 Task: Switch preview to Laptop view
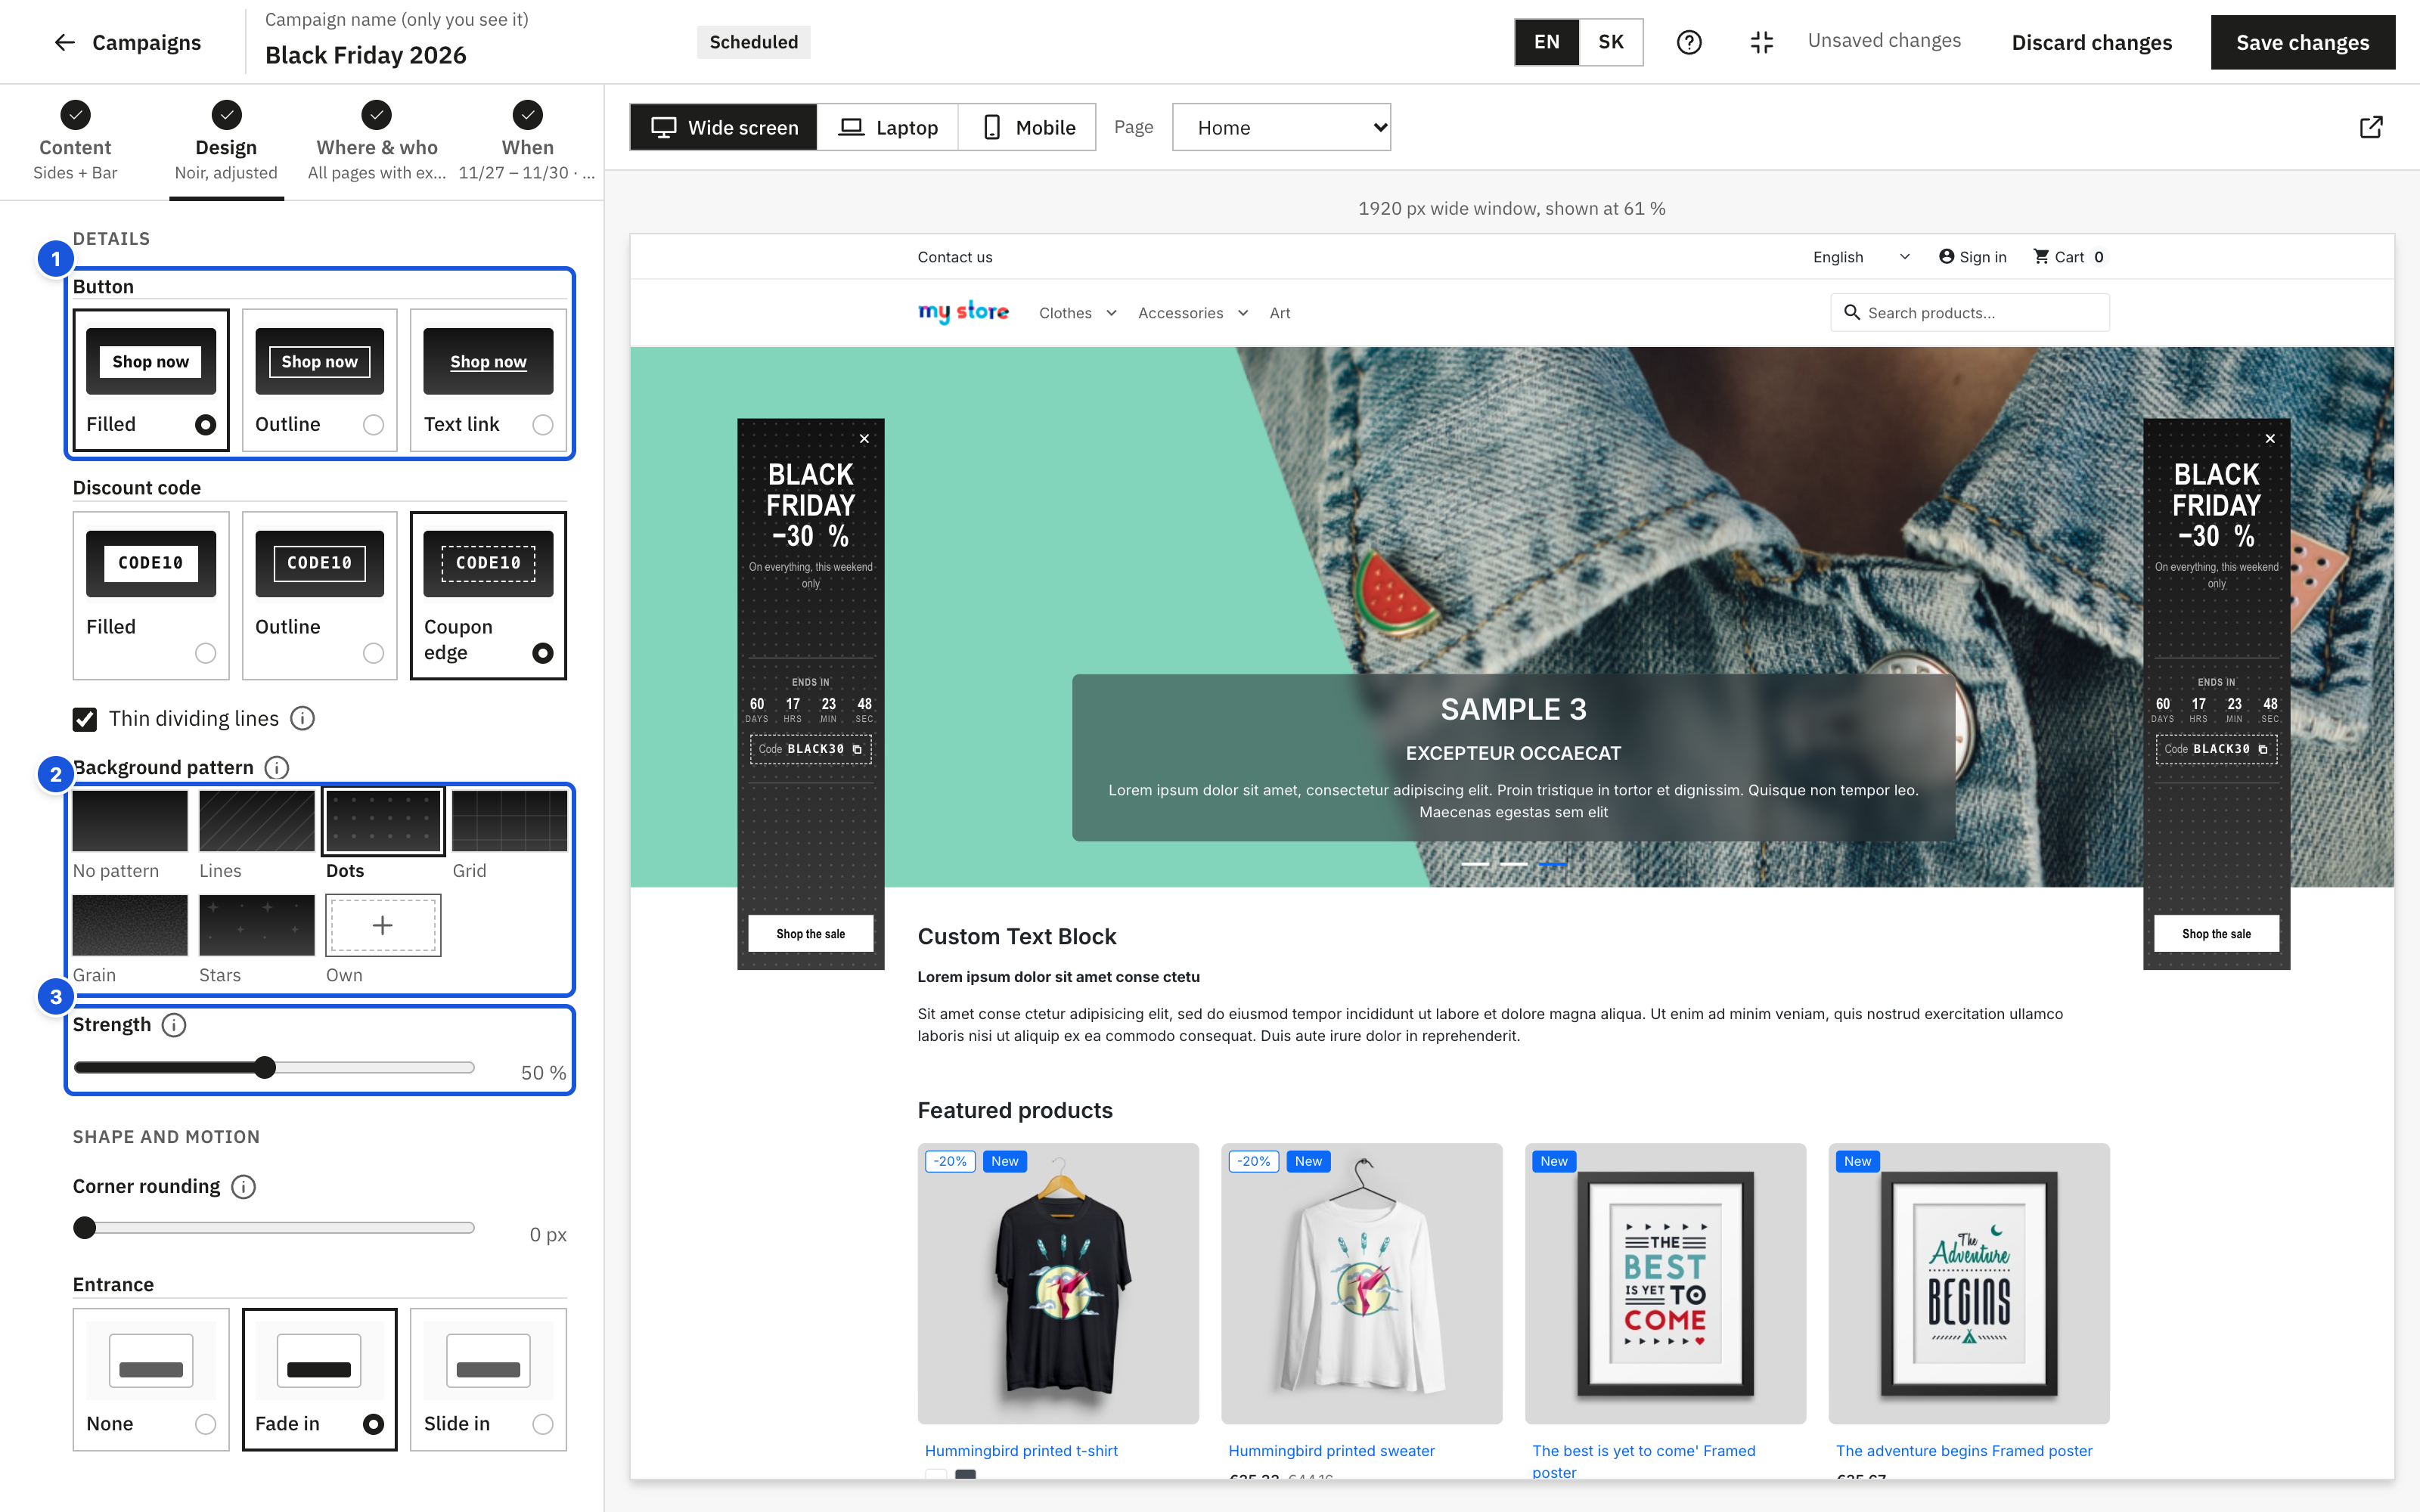click(887, 127)
